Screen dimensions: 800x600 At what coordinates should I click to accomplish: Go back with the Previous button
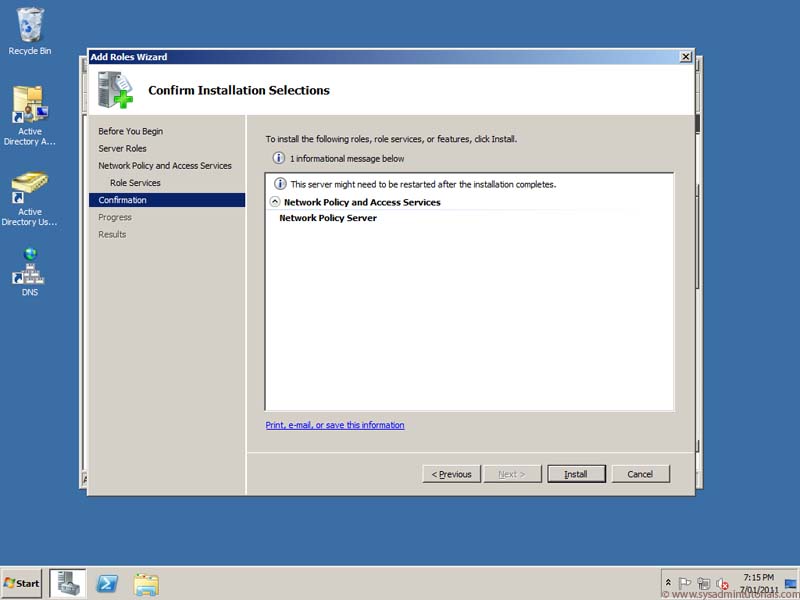(x=452, y=474)
